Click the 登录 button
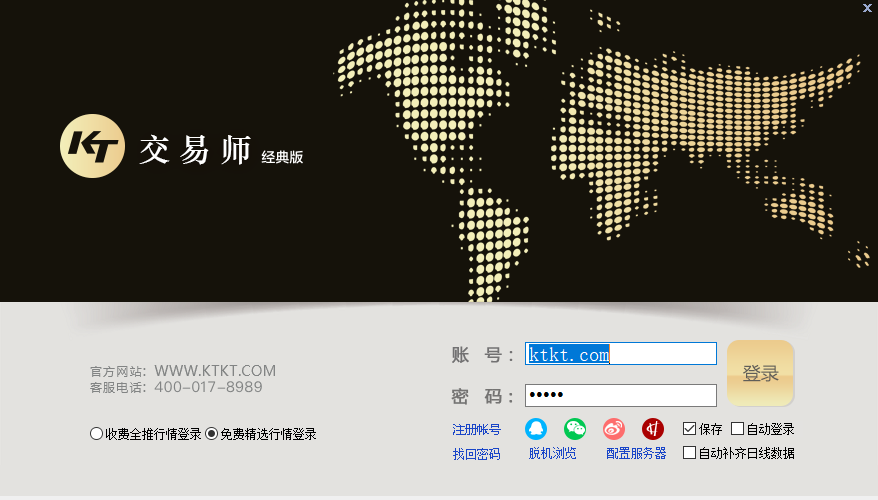Viewport: 878px width, 500px height. pyautogui.click(x=760, y=373)
